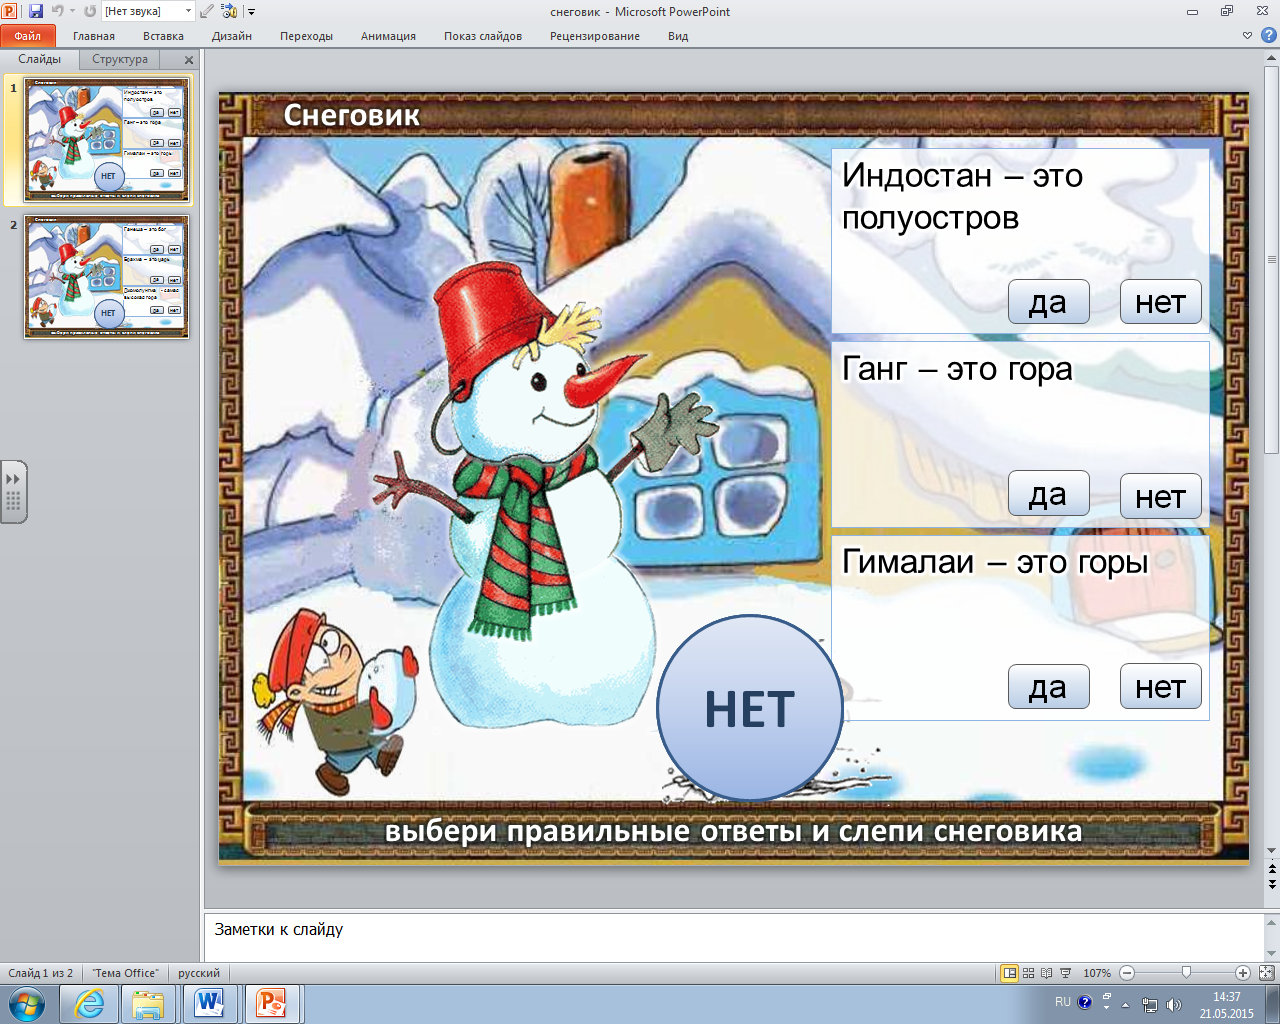The image size is (1280, 1024).
Task: Switch to the Вставка ribbon tab
Action: [163, 36]
